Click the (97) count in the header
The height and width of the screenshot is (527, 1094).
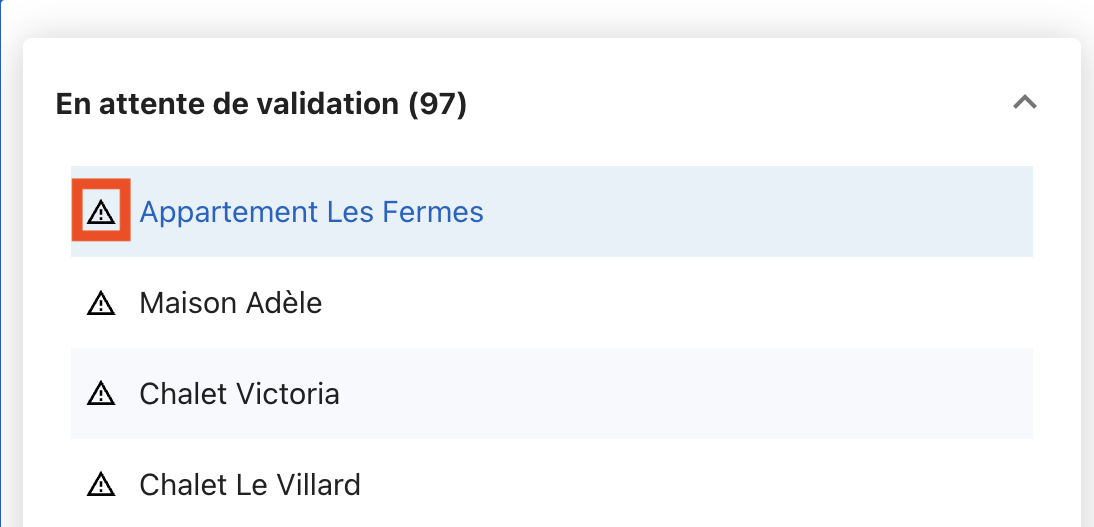(438, 103)
